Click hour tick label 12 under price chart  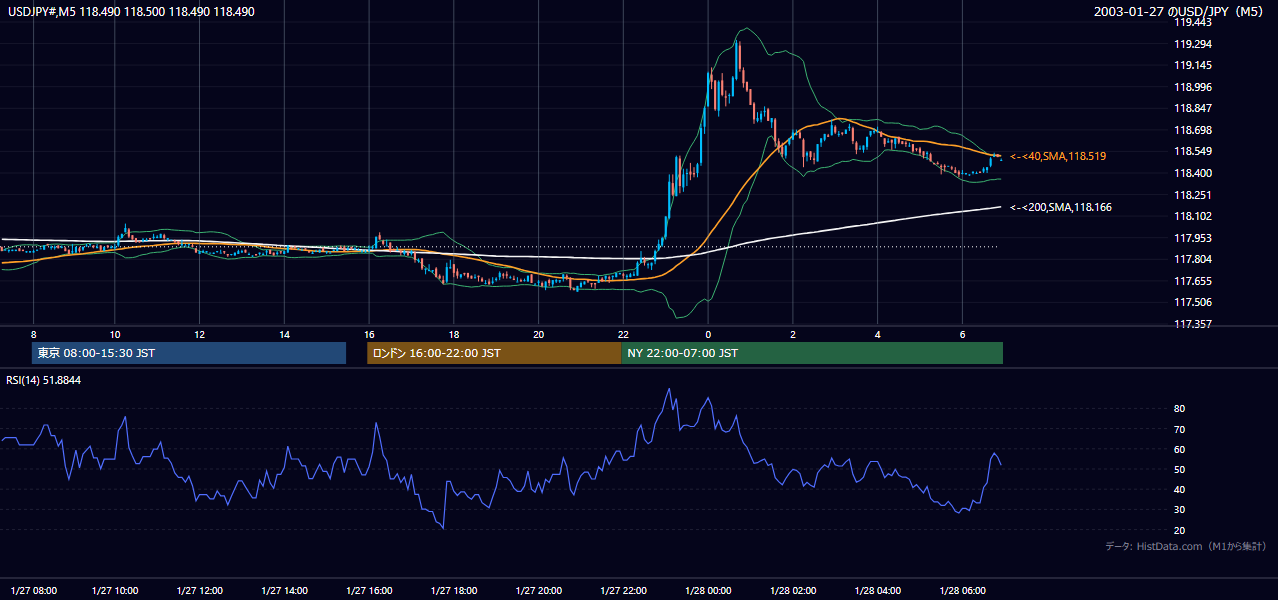tap(200, 334)
